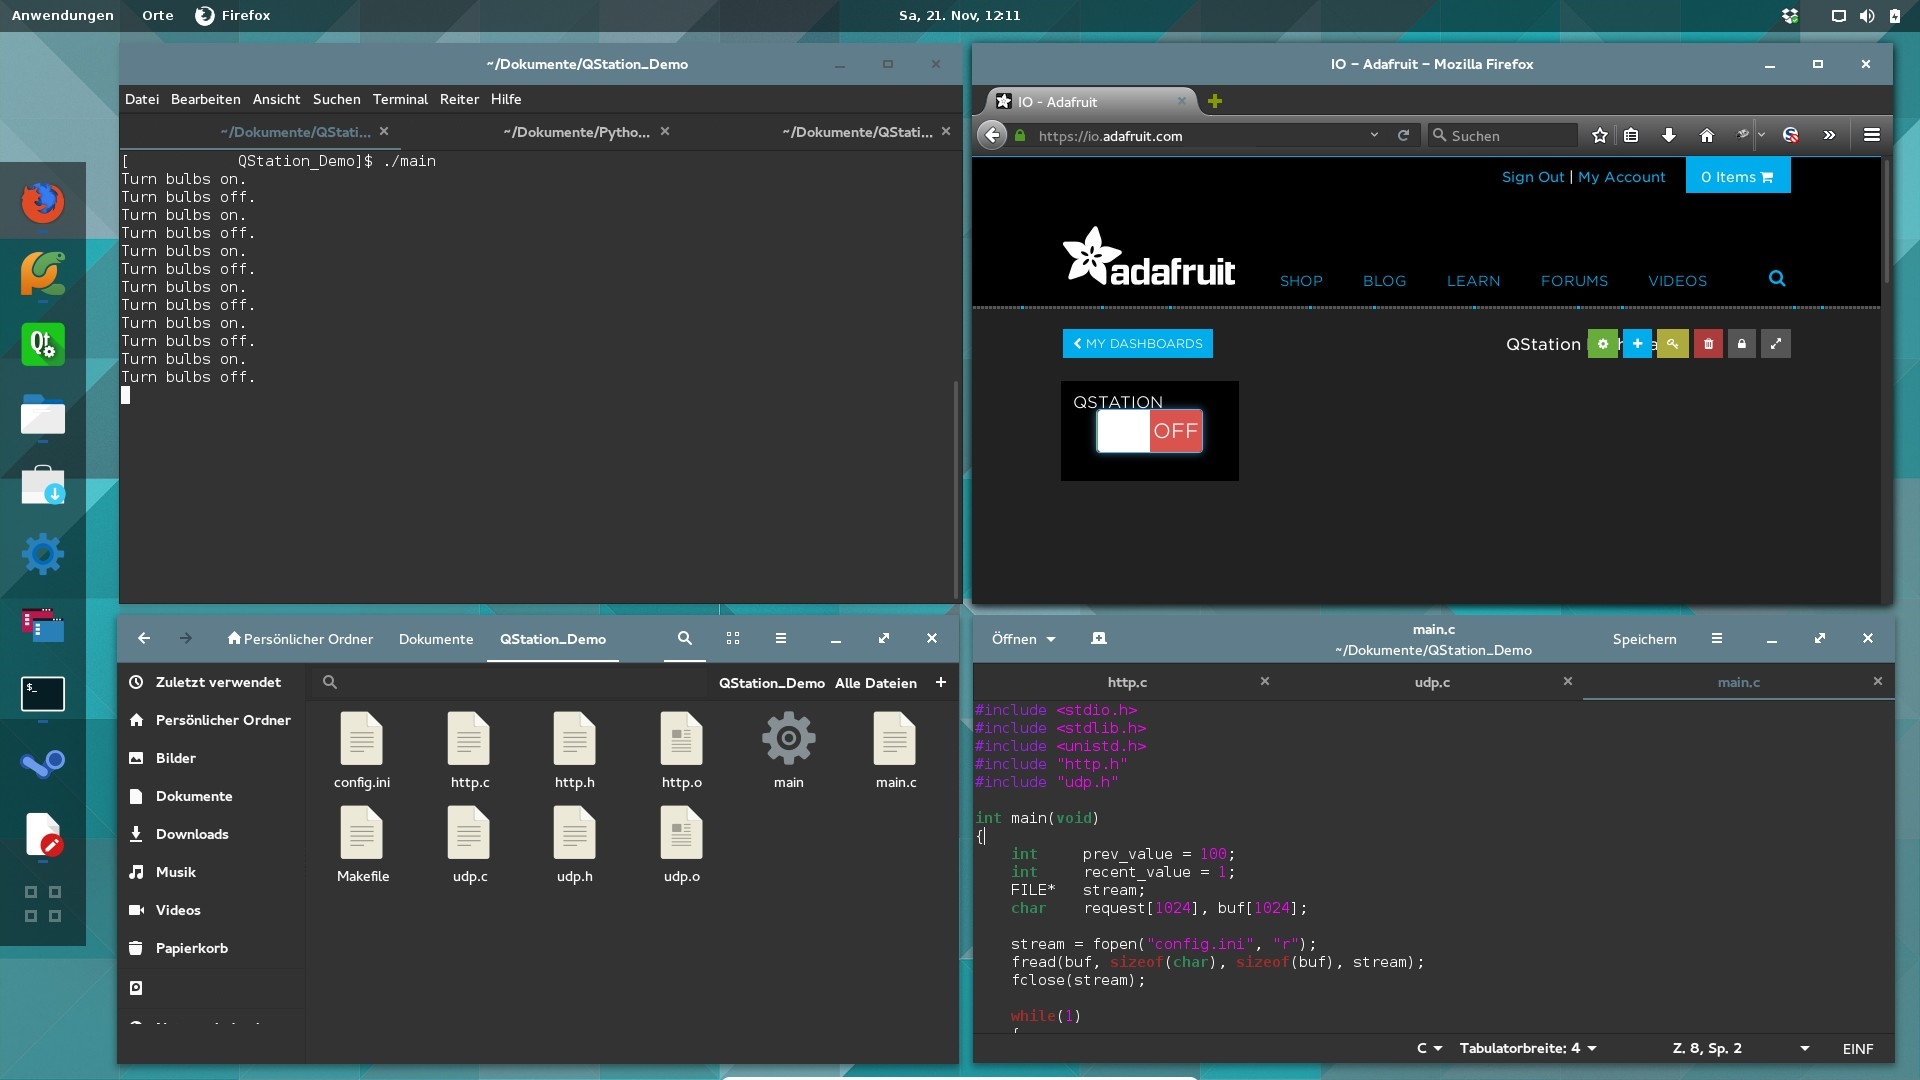1920x1080 pixels.
Task: Open the dropdown arrow next to Firefox addon icon
Action: tap(1761, 135)
